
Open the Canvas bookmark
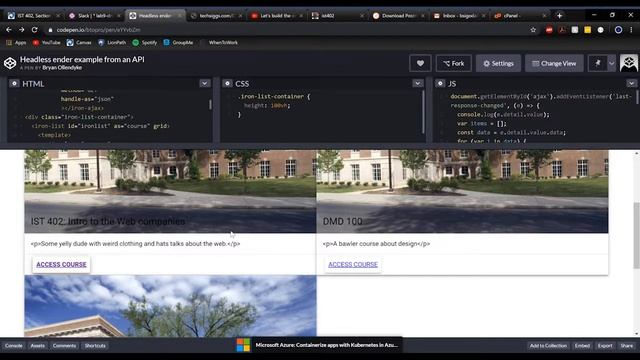[x=79, y=42]
